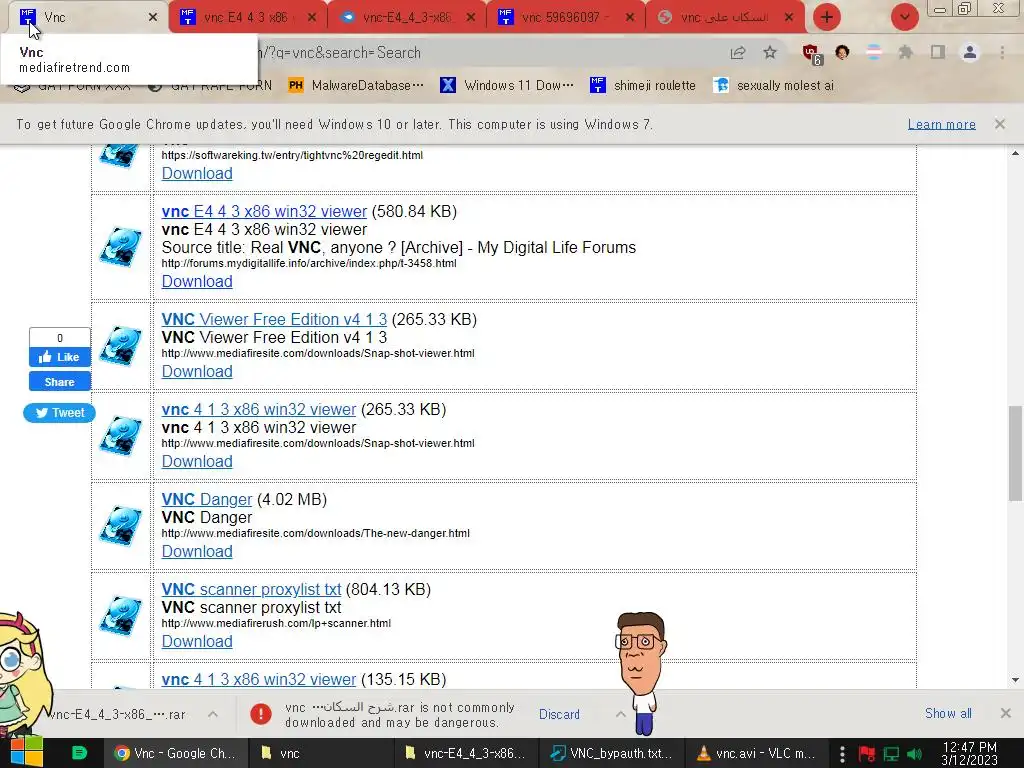1024x768 pixels.
Task: Discard the dangerous rar download
Action: pos(559,714)
